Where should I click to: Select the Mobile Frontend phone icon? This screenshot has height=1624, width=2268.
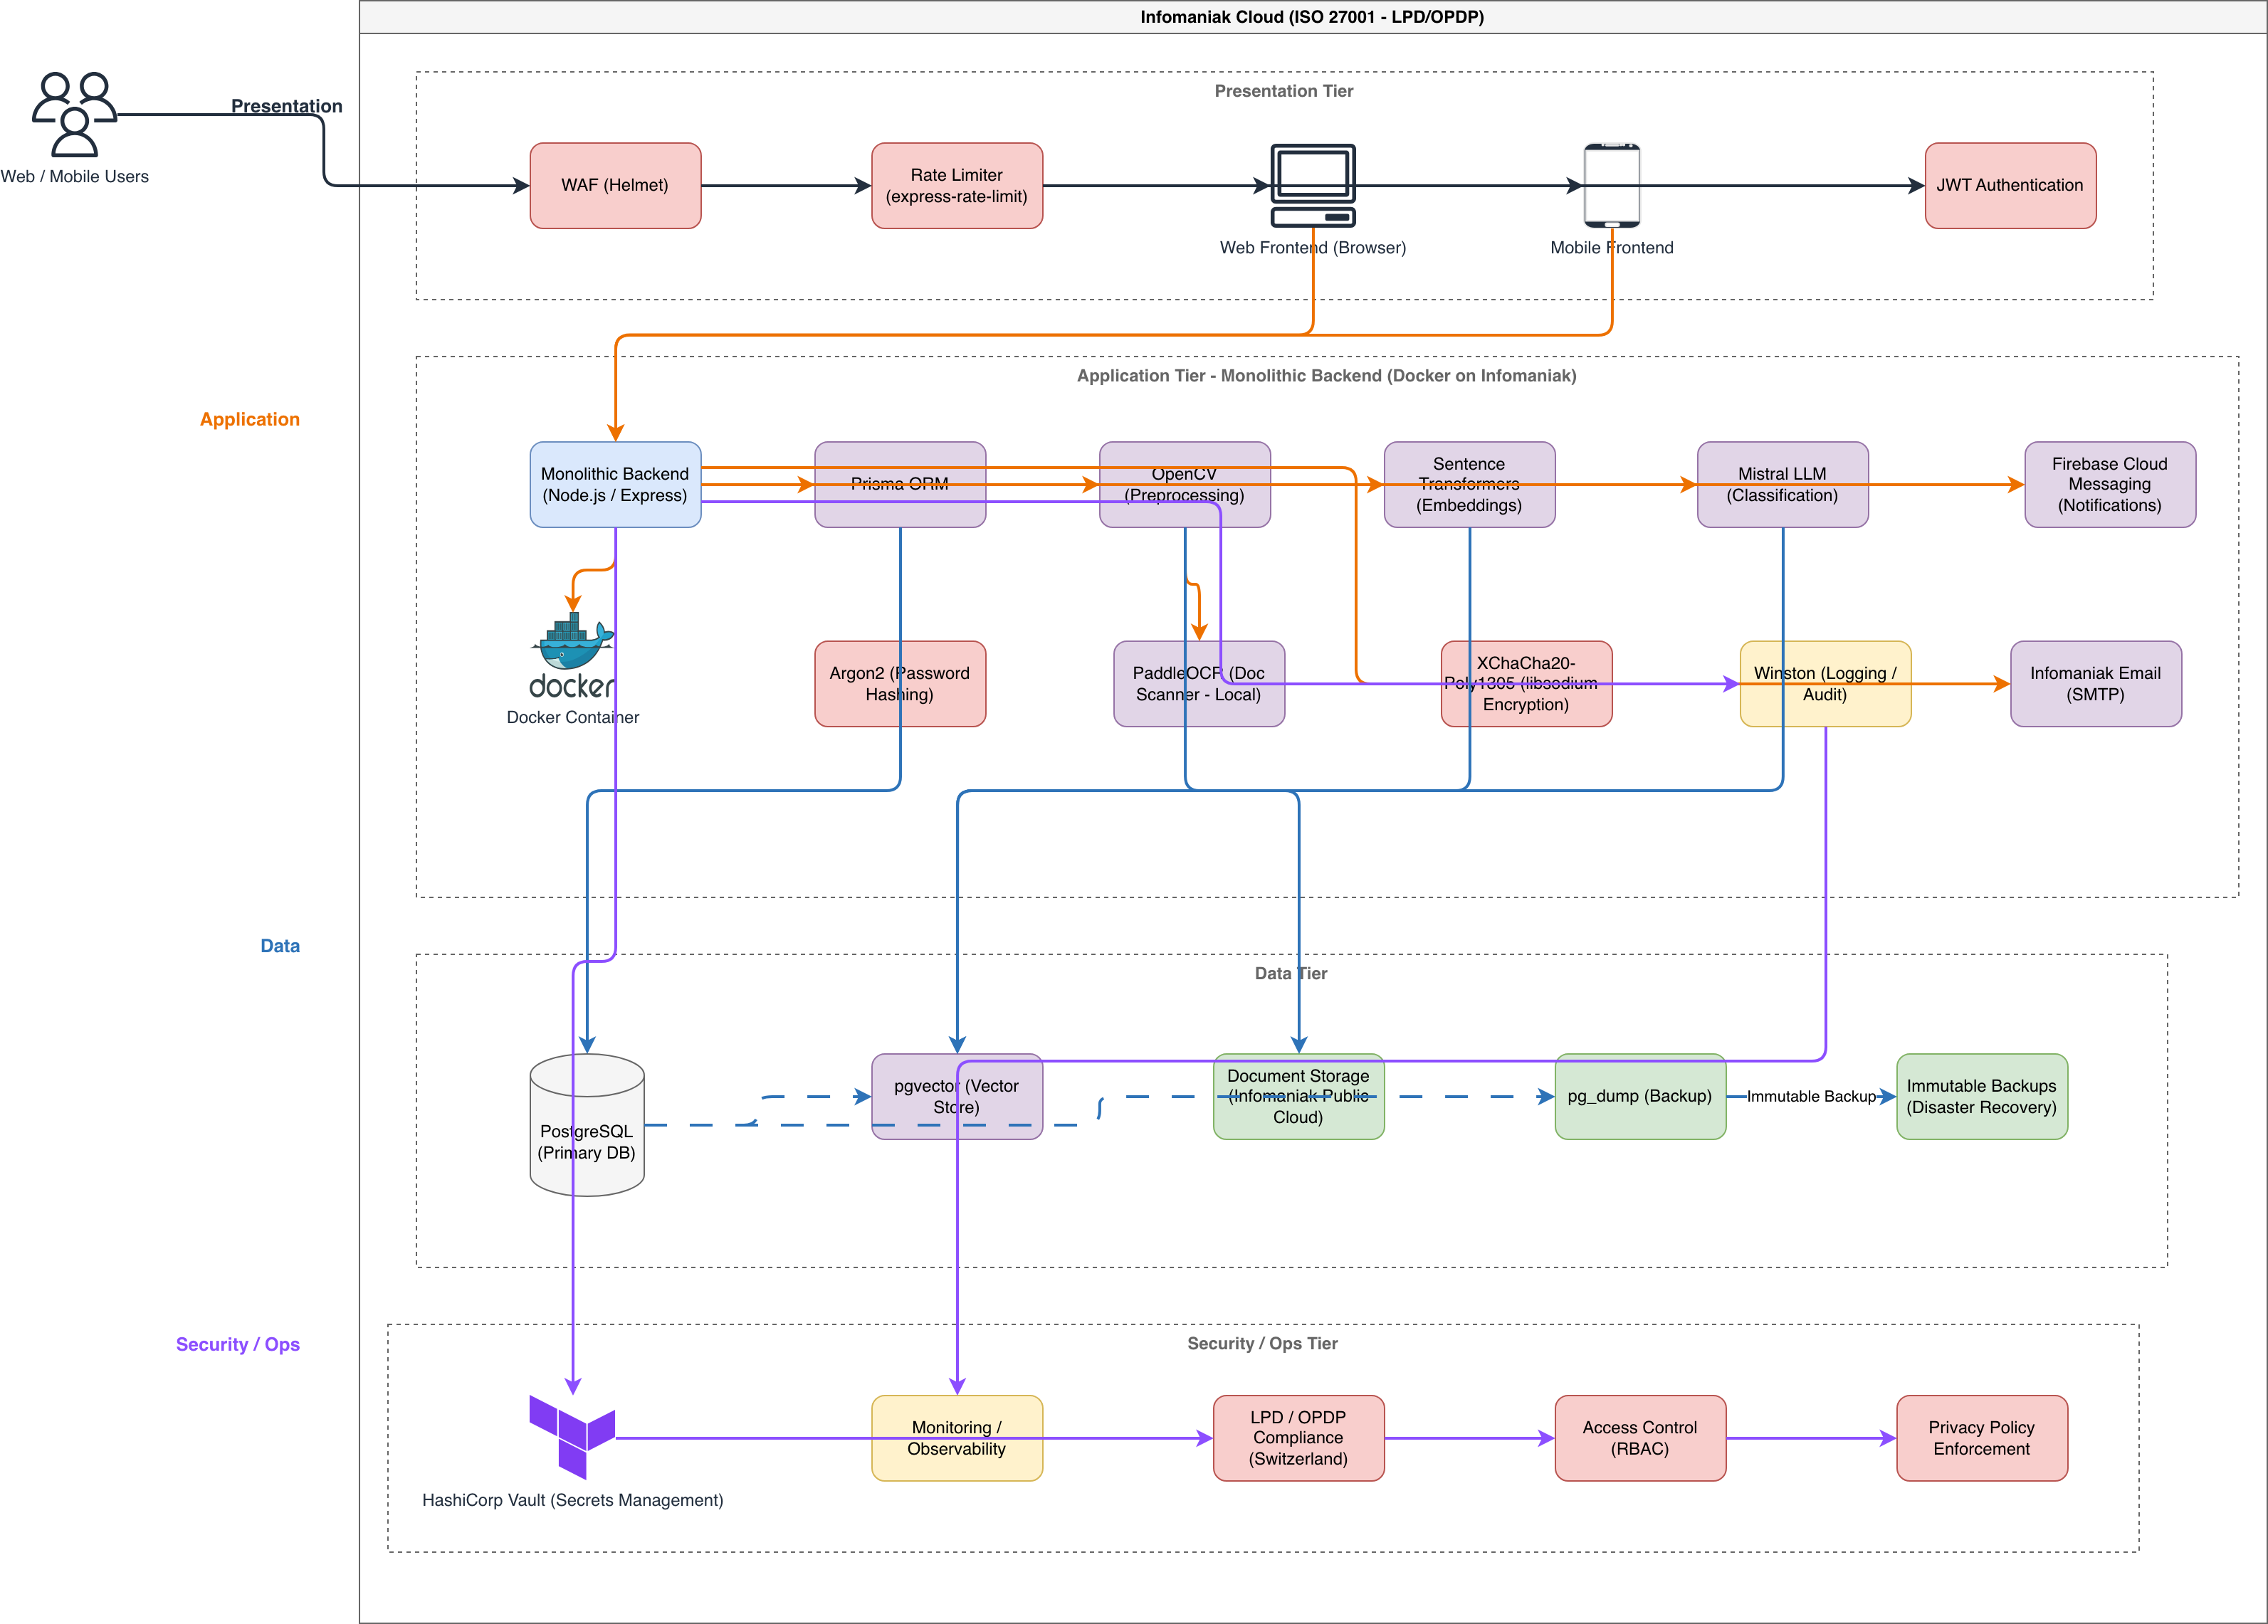point(1612,185)
